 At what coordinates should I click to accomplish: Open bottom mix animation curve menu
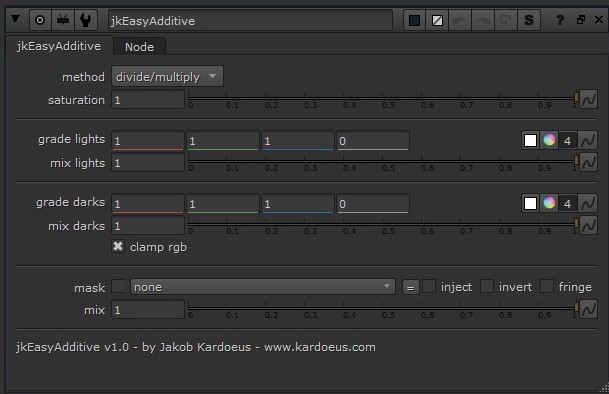pos(588,309)
